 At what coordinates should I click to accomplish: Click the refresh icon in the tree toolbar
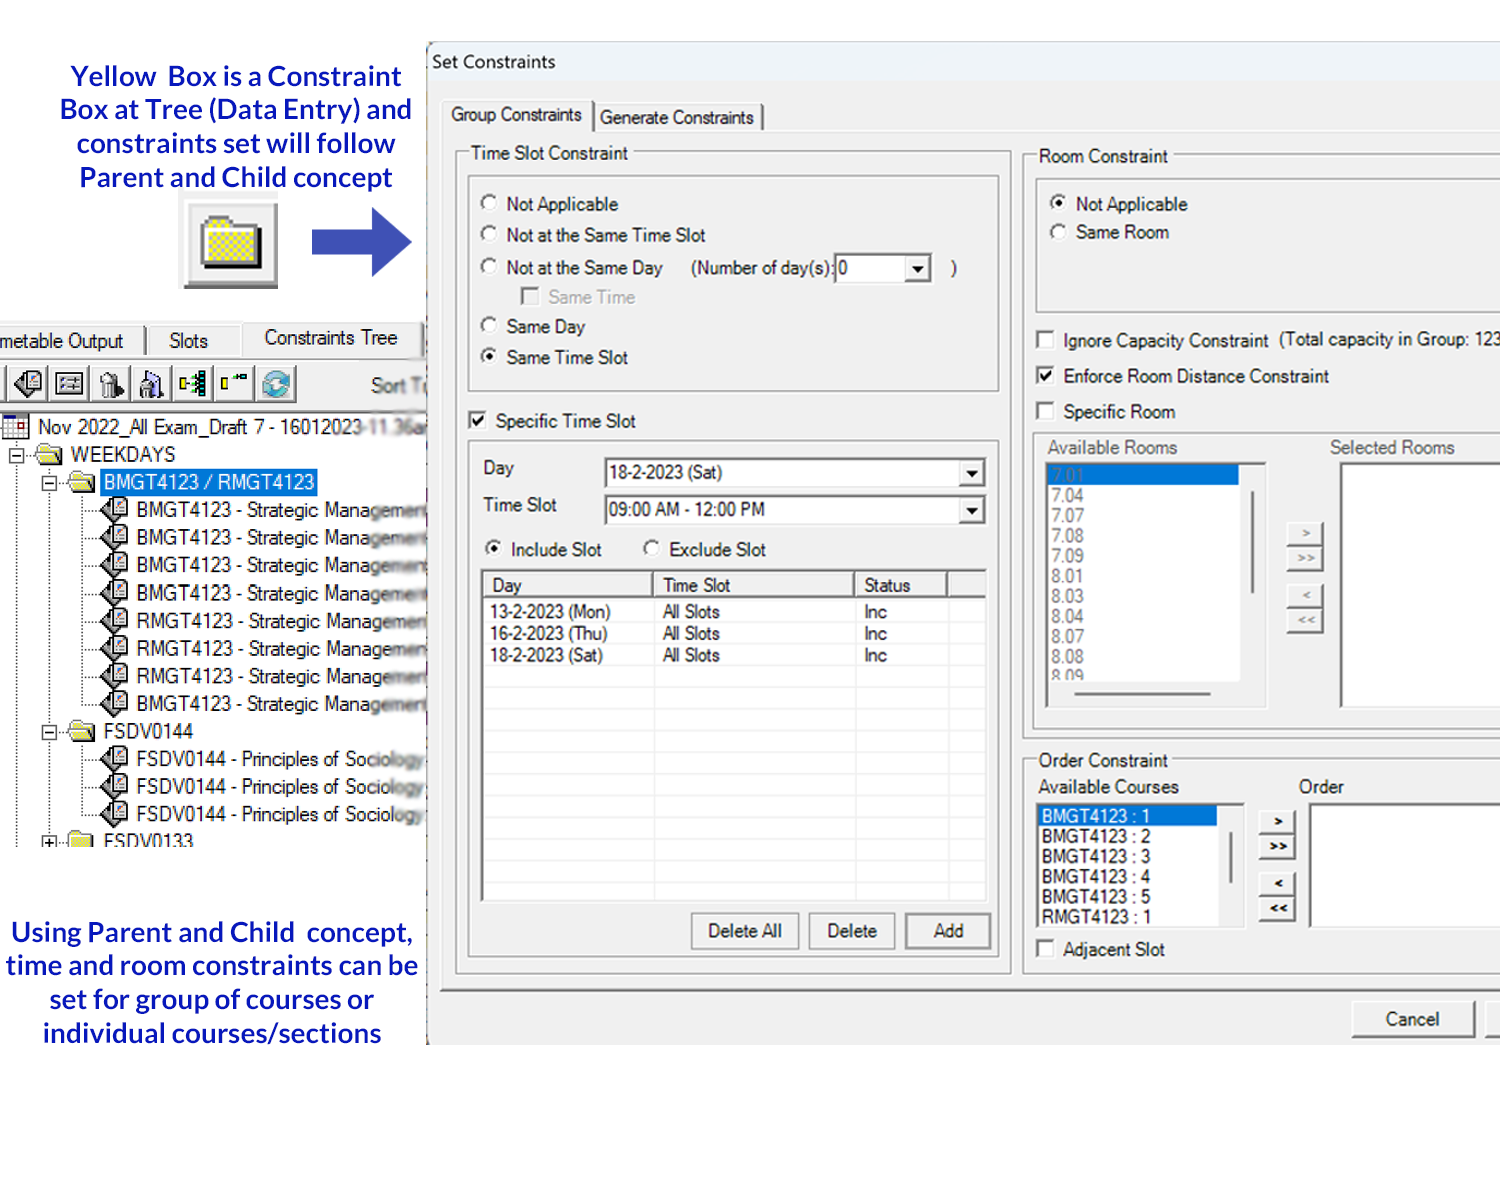tap(276, 384)
